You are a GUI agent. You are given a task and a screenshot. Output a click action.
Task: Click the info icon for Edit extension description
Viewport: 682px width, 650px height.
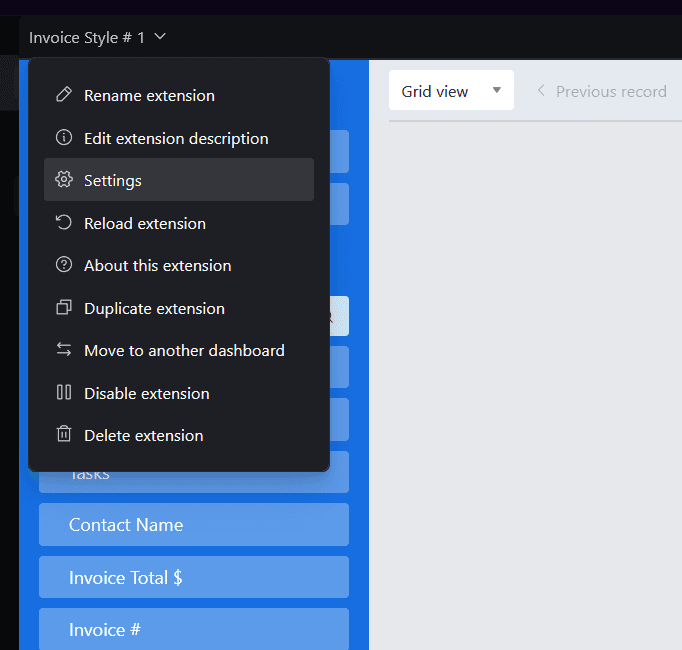[x=64, y=137]
